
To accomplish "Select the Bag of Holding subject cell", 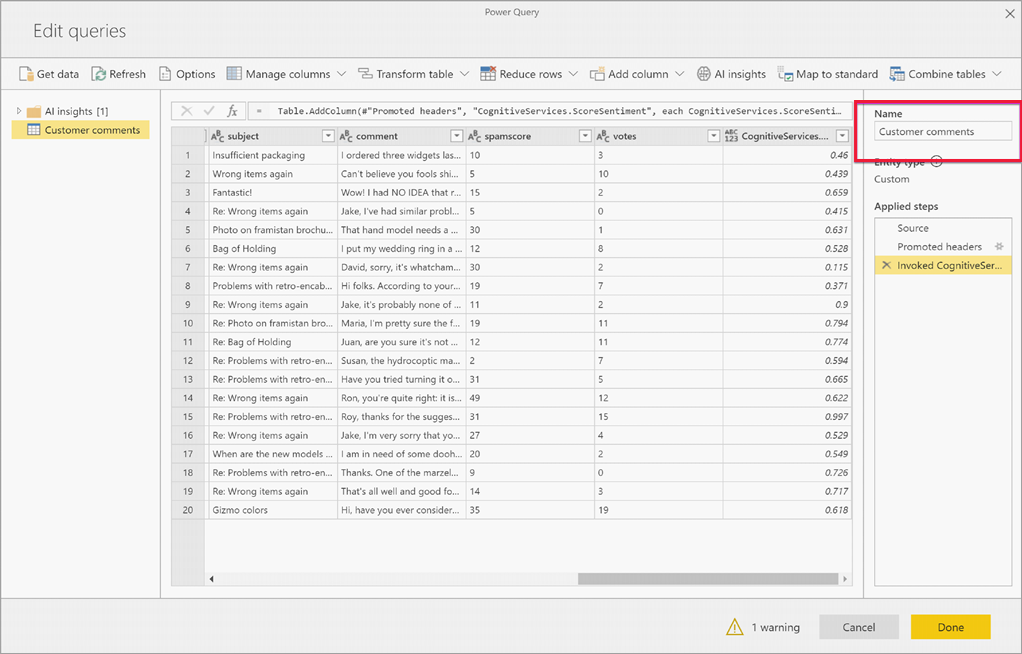I will click(x=271, y=248).
